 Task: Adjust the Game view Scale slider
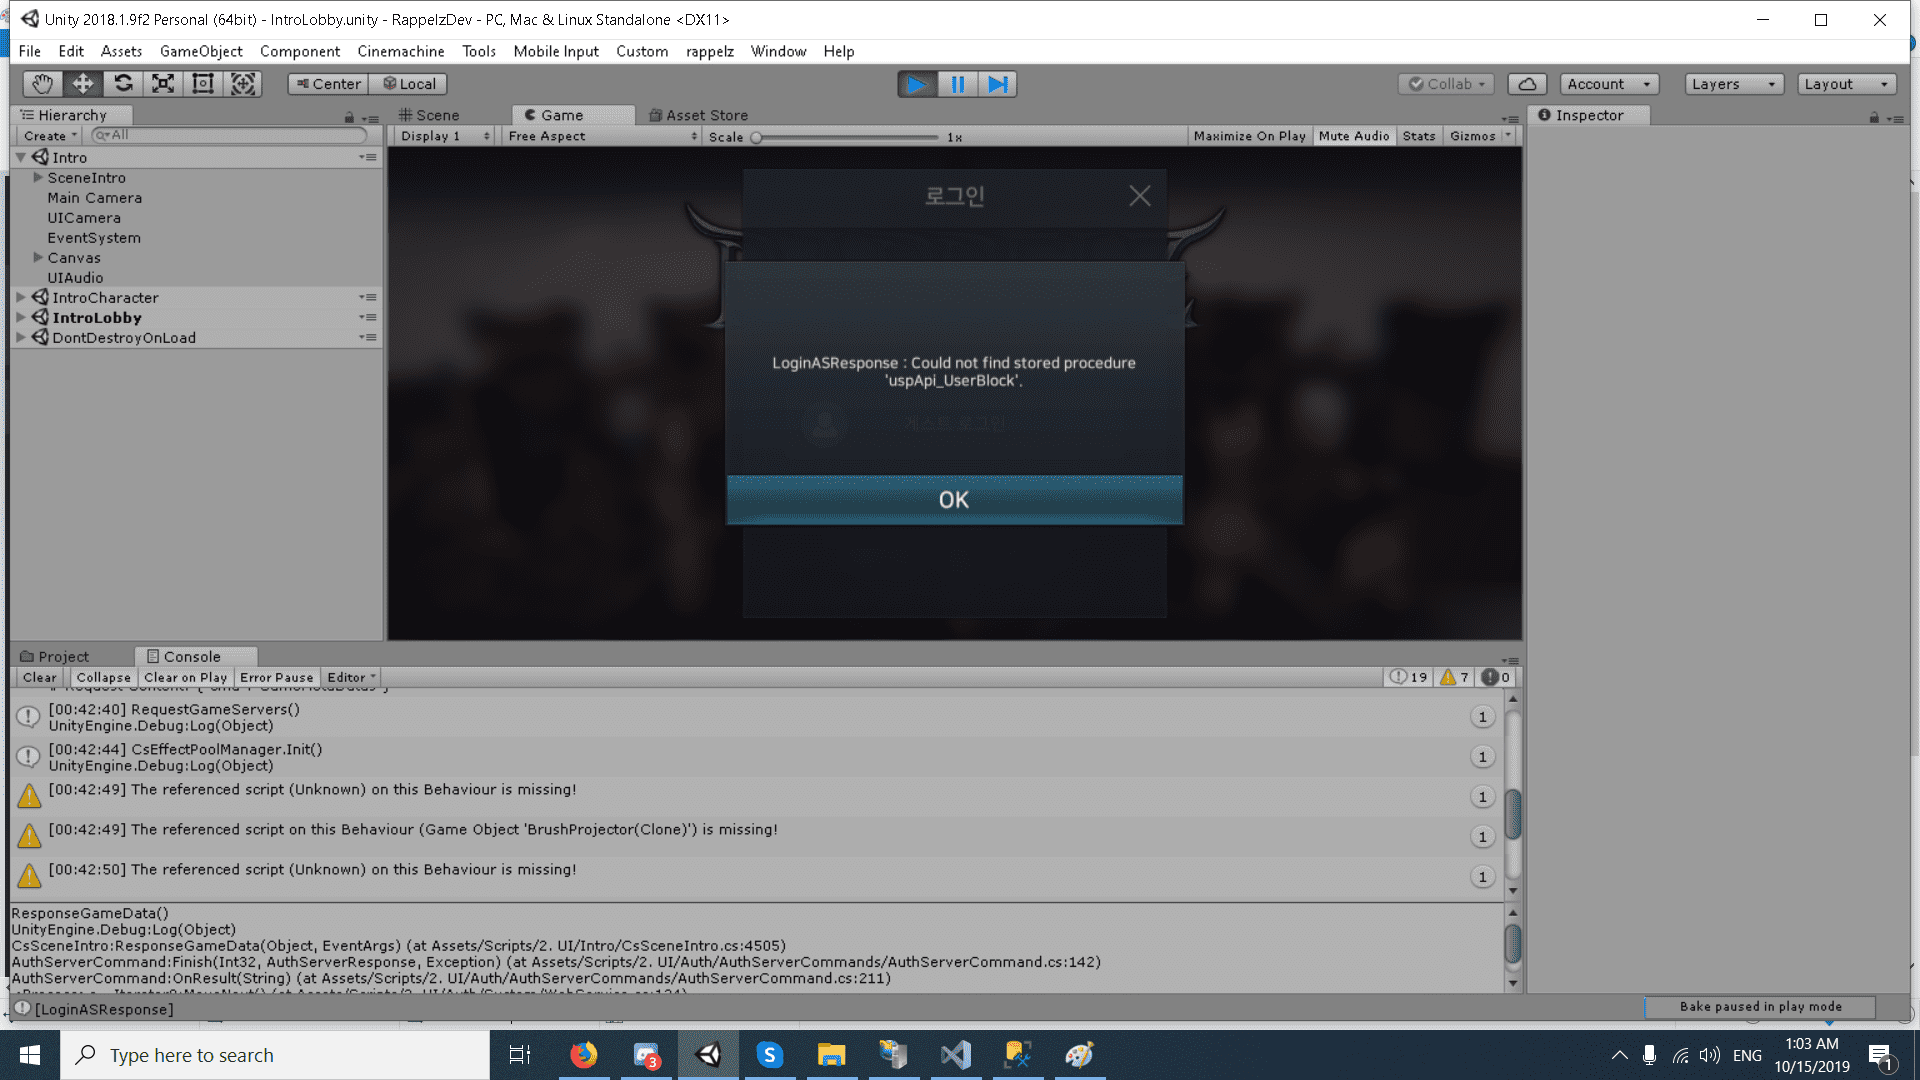click(x=846, y=137)
